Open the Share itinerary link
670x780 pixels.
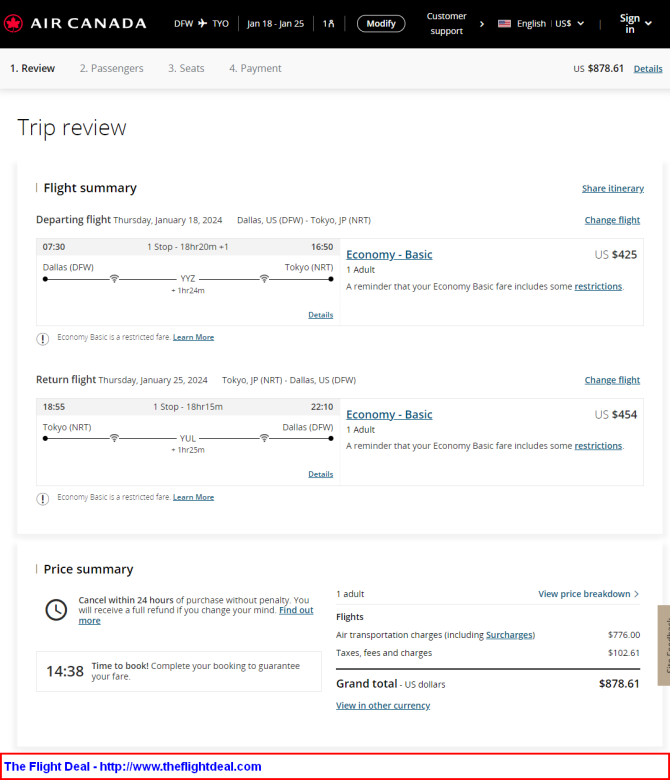tap(613, 188)
